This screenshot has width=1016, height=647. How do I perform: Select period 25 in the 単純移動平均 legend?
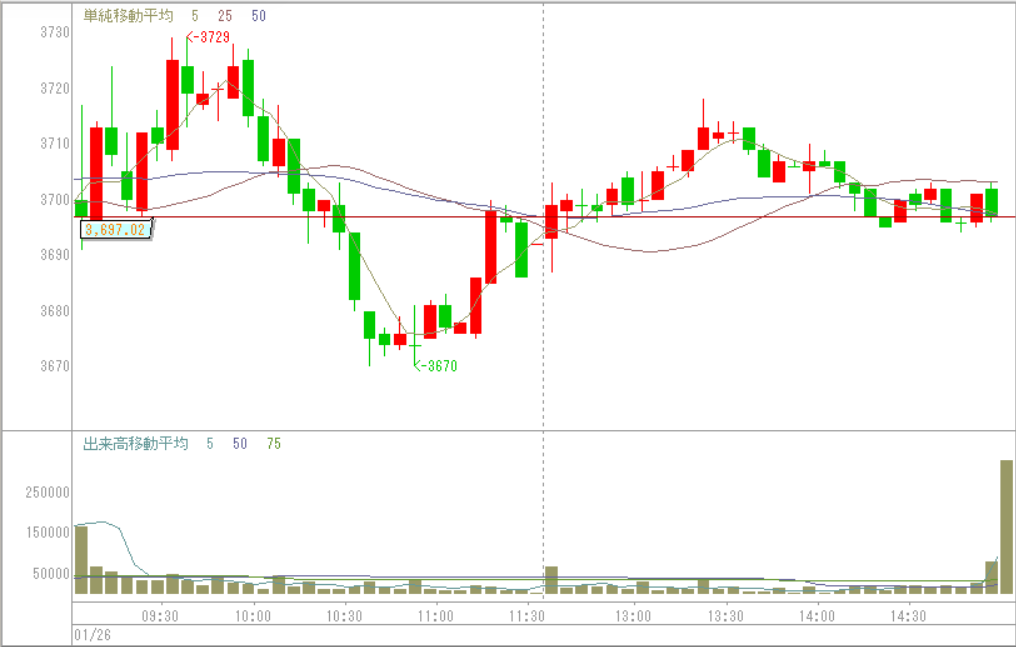[x=225, y=16]
